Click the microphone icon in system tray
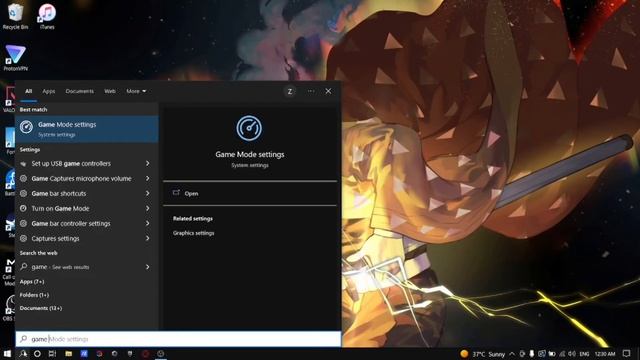 (531, 354)
